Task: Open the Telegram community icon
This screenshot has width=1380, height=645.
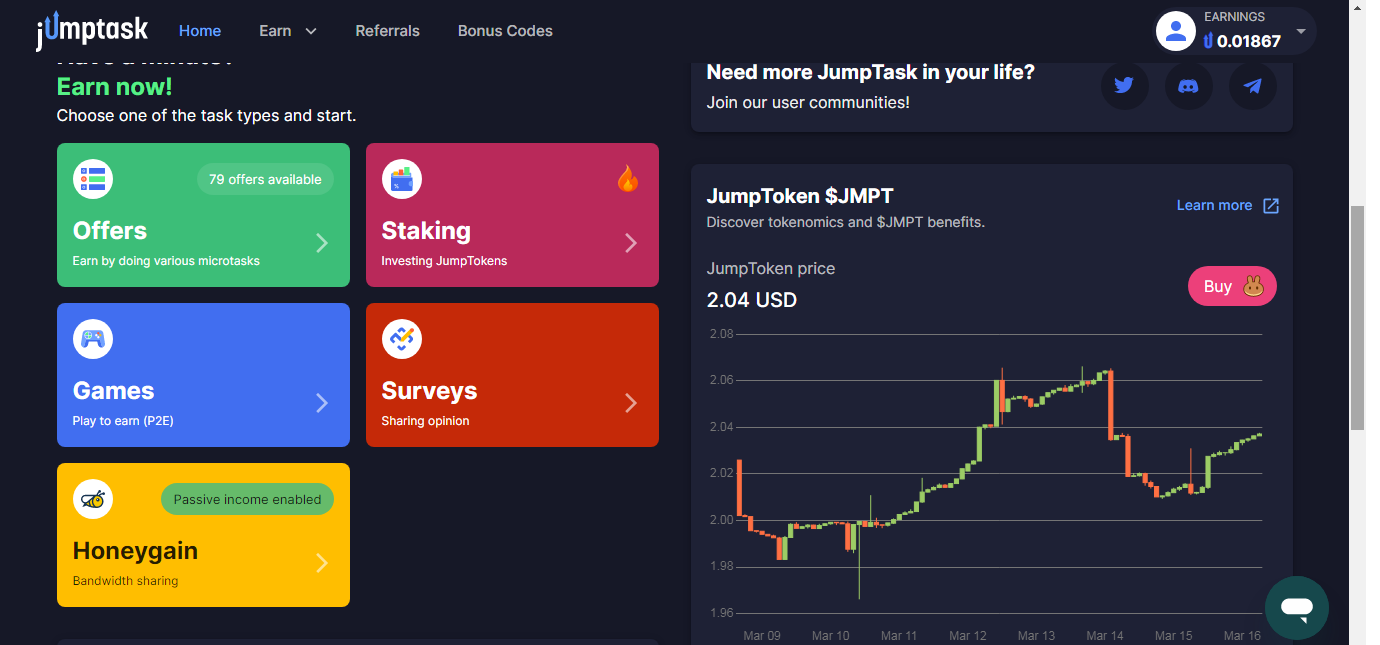Action: click(x=1253, y=86)
